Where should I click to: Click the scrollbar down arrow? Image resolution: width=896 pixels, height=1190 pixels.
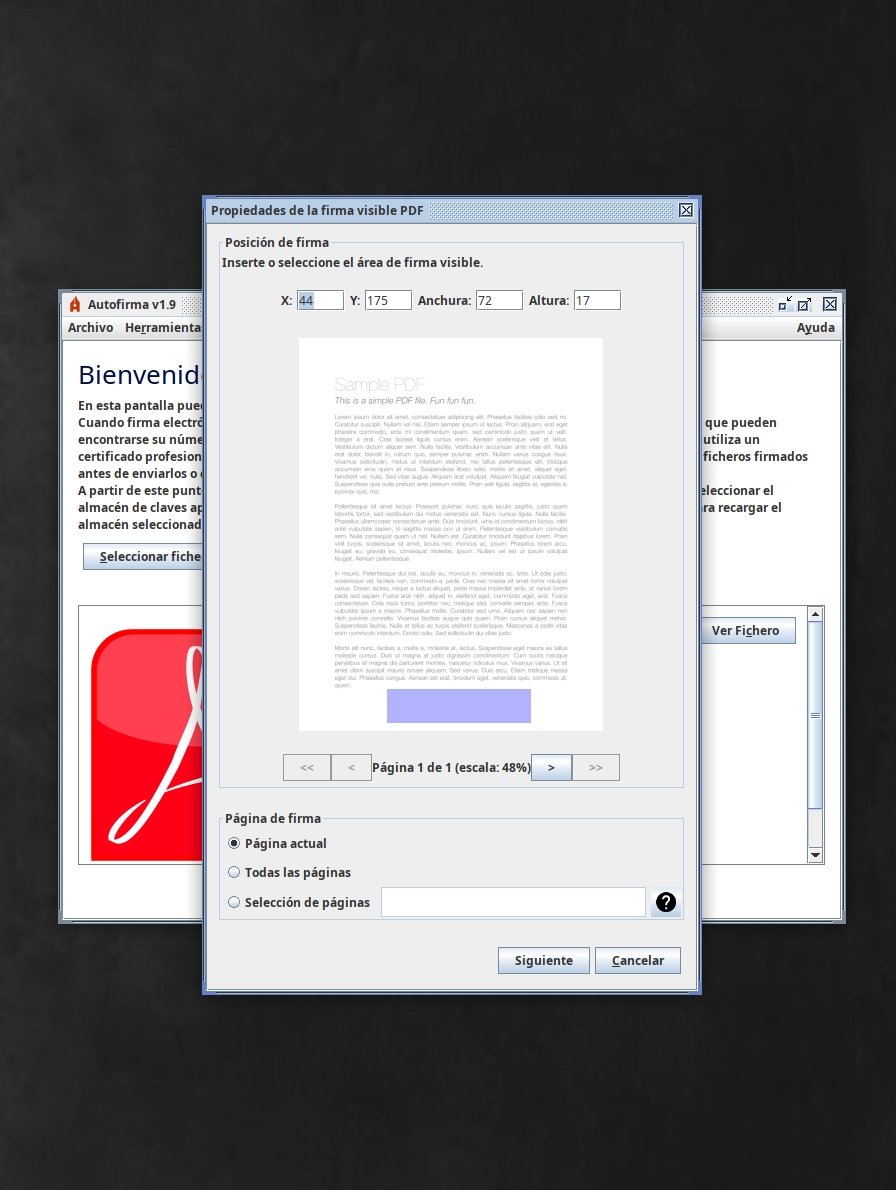815,855
